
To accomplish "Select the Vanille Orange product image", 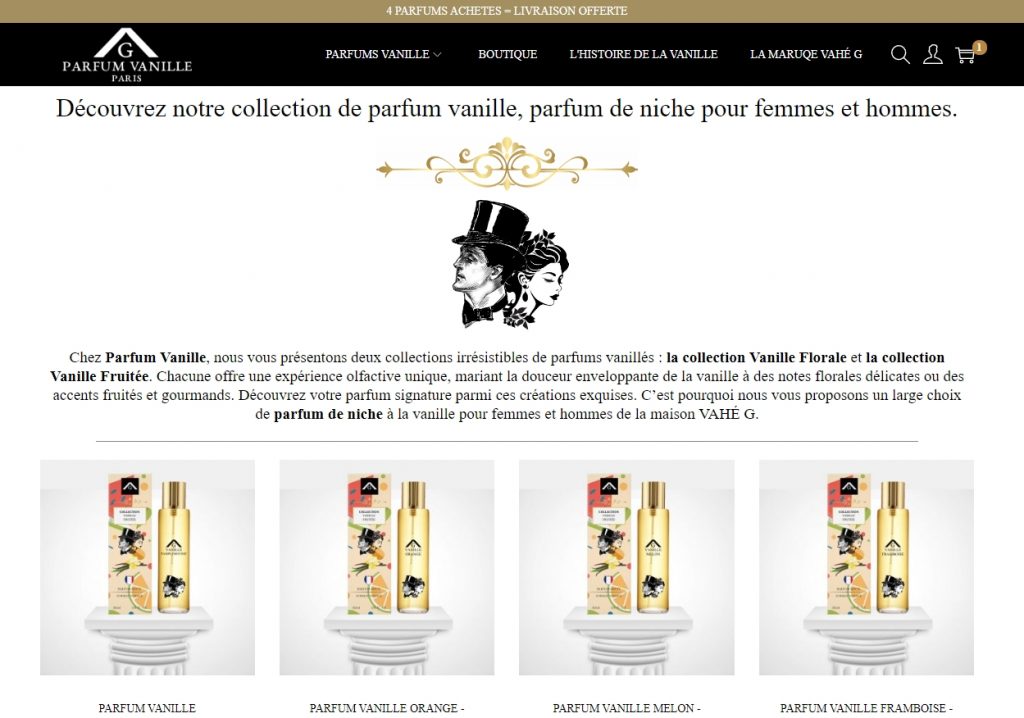I will coord(387,568).
